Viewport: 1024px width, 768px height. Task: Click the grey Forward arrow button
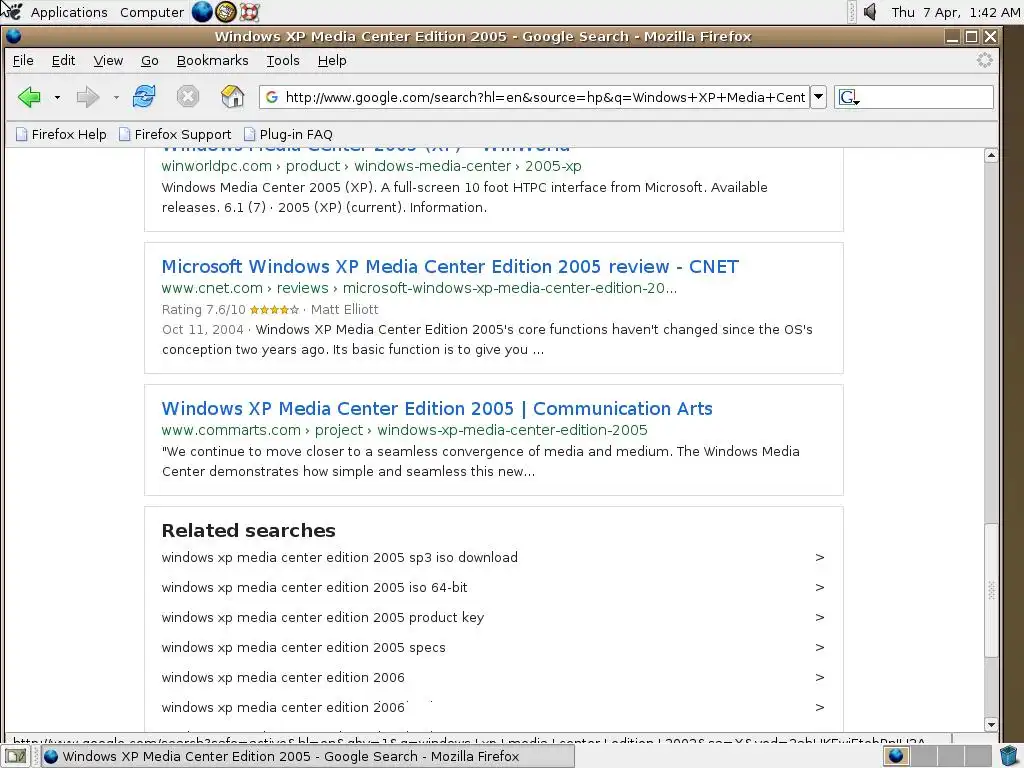tap(88, 97)
